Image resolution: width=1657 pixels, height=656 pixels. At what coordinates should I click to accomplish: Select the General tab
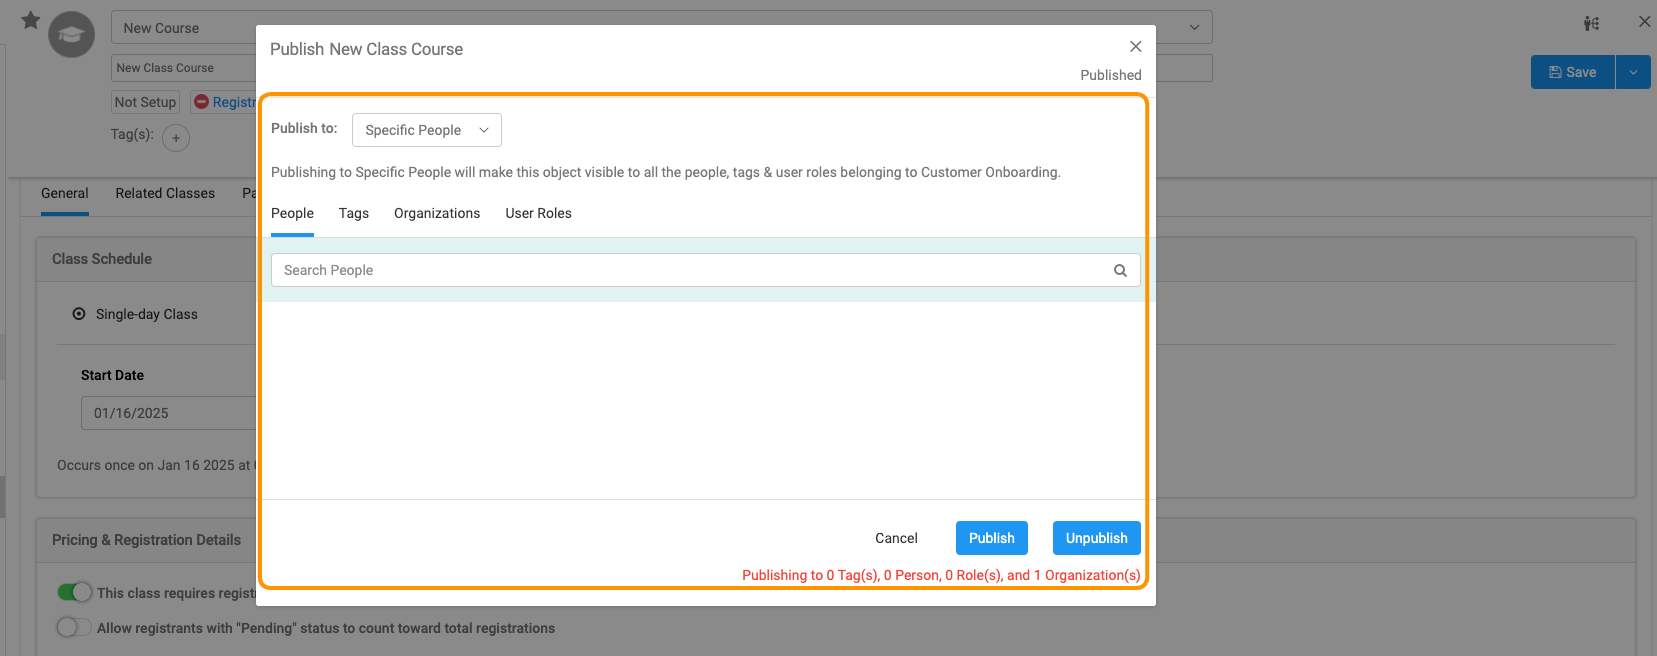(x=65, y=193)
